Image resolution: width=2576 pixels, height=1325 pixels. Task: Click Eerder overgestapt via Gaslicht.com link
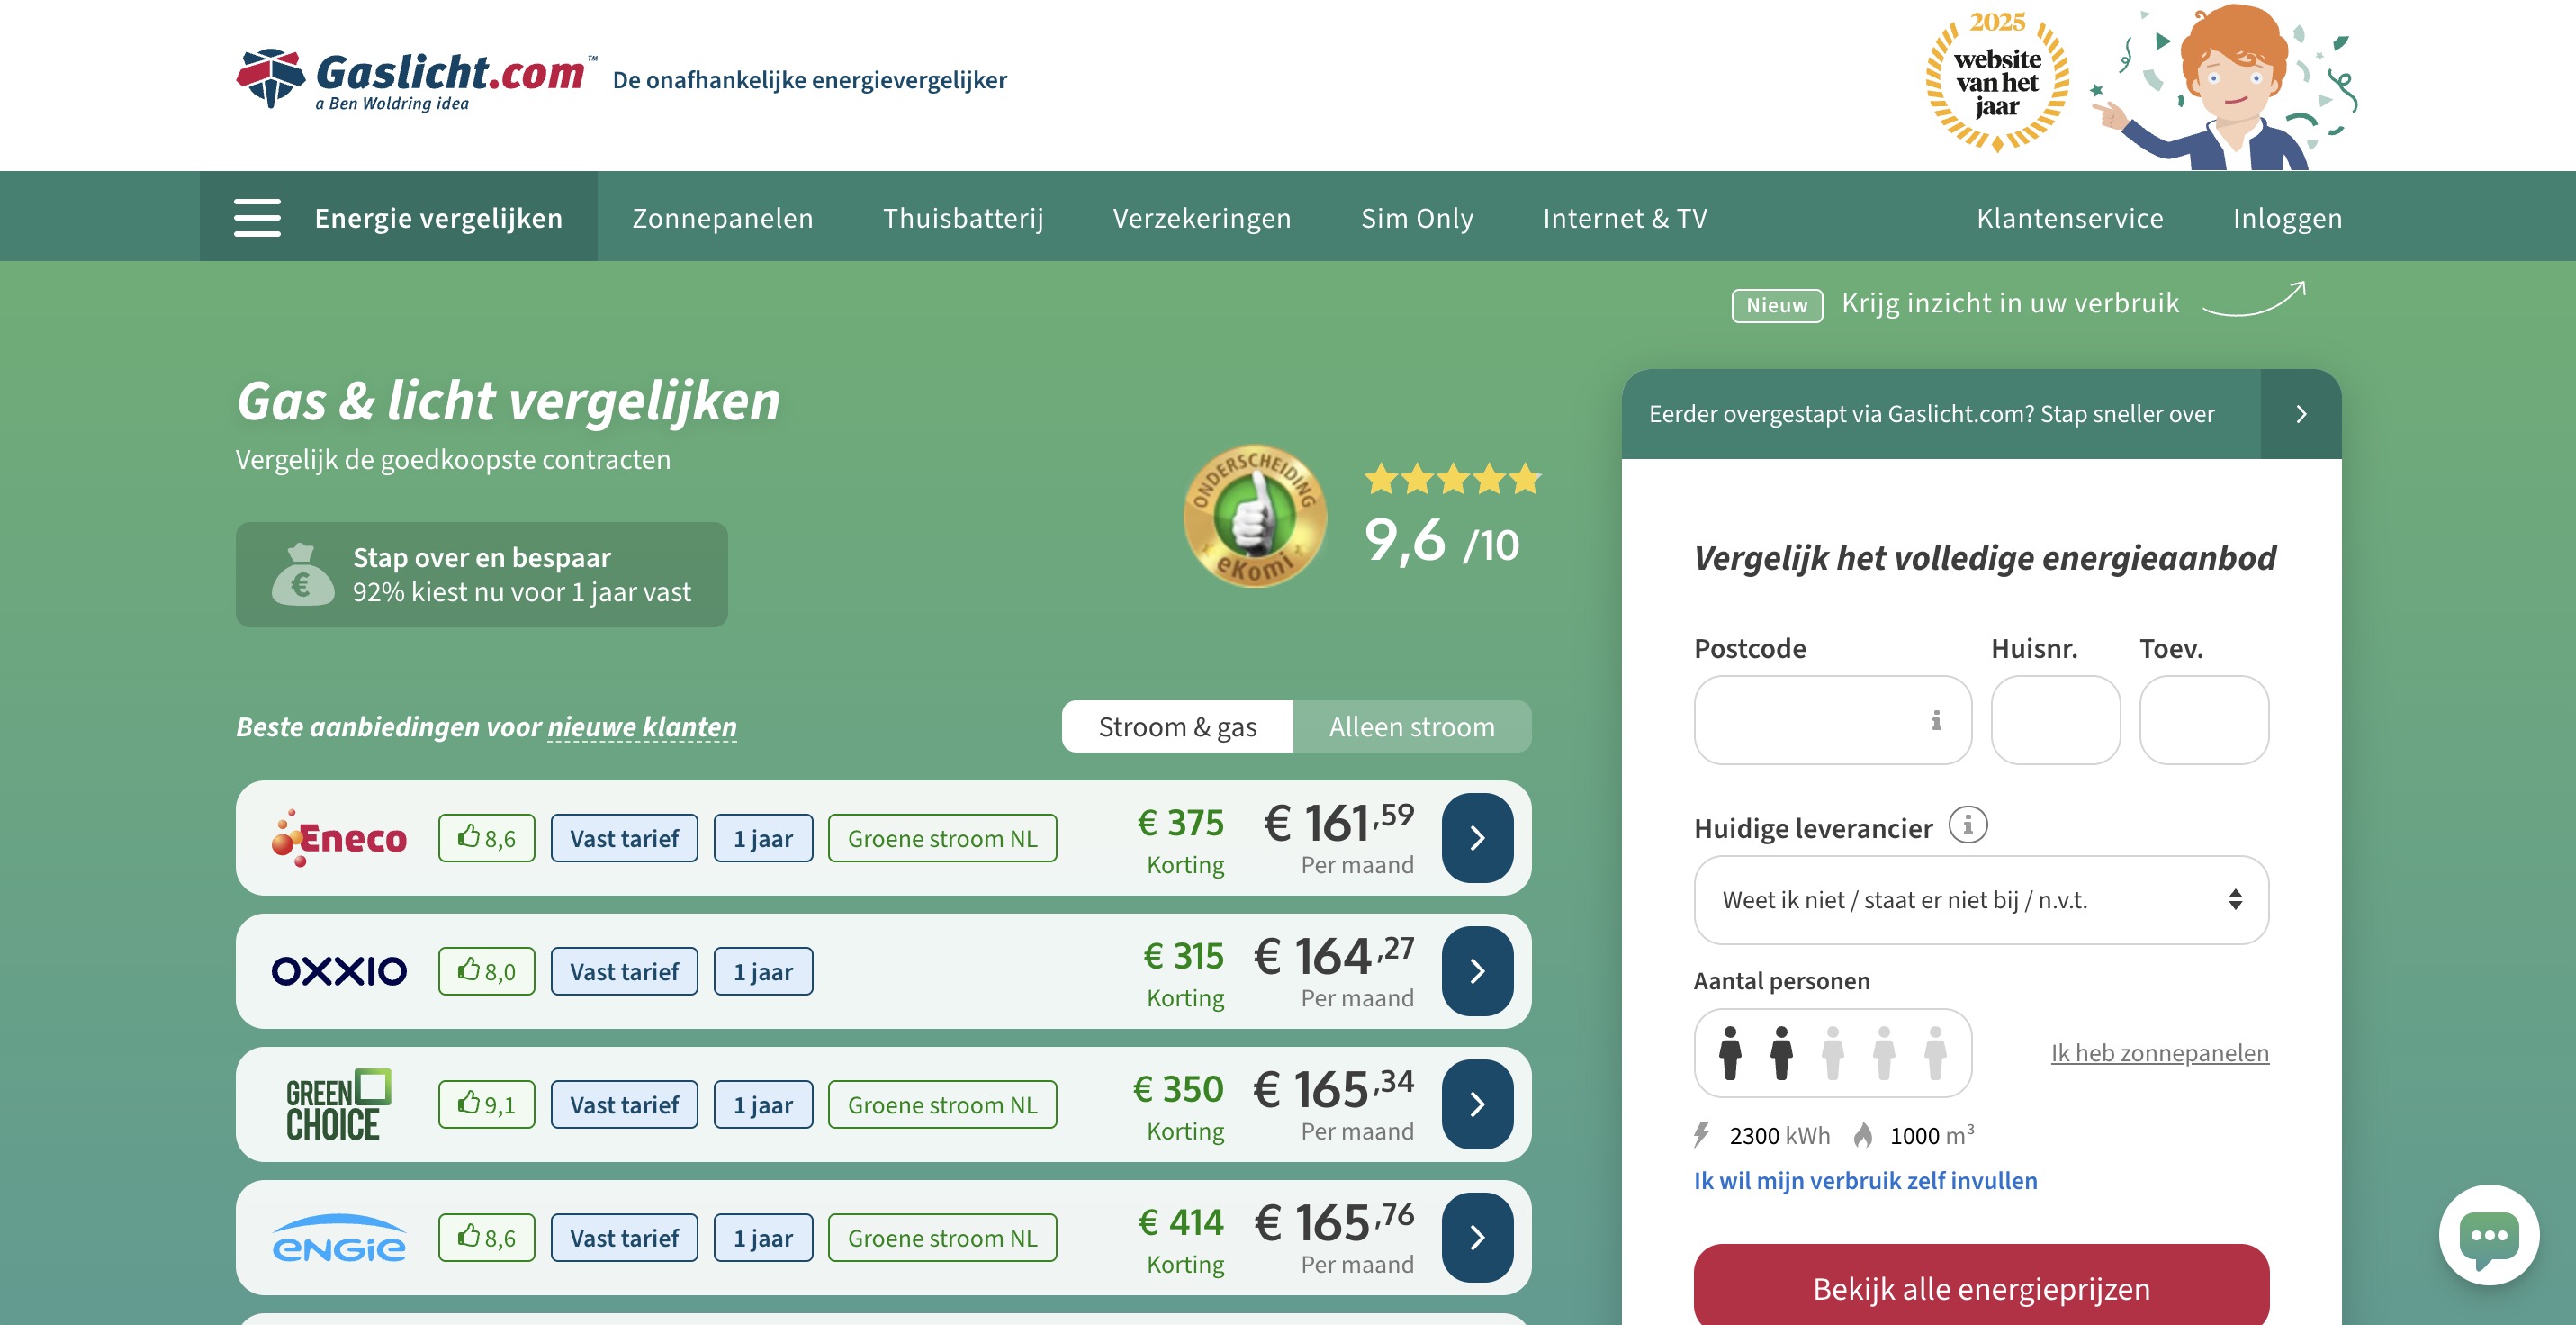(x=1931, y=414)
